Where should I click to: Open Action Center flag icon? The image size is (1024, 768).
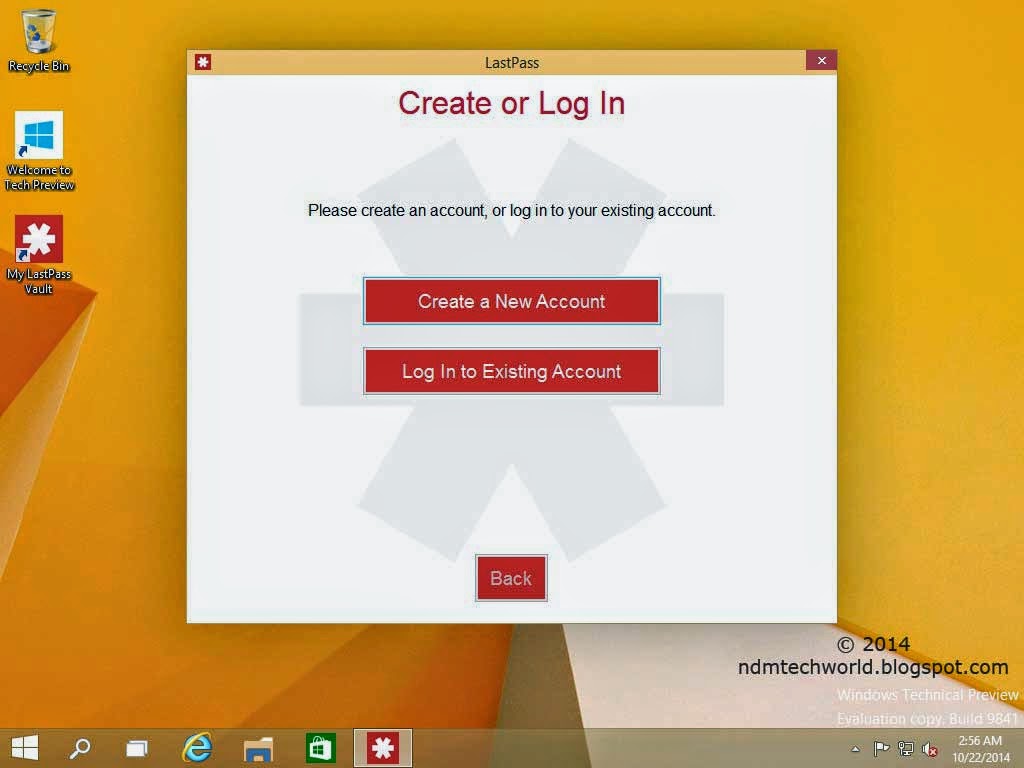[x=881, y=748]
